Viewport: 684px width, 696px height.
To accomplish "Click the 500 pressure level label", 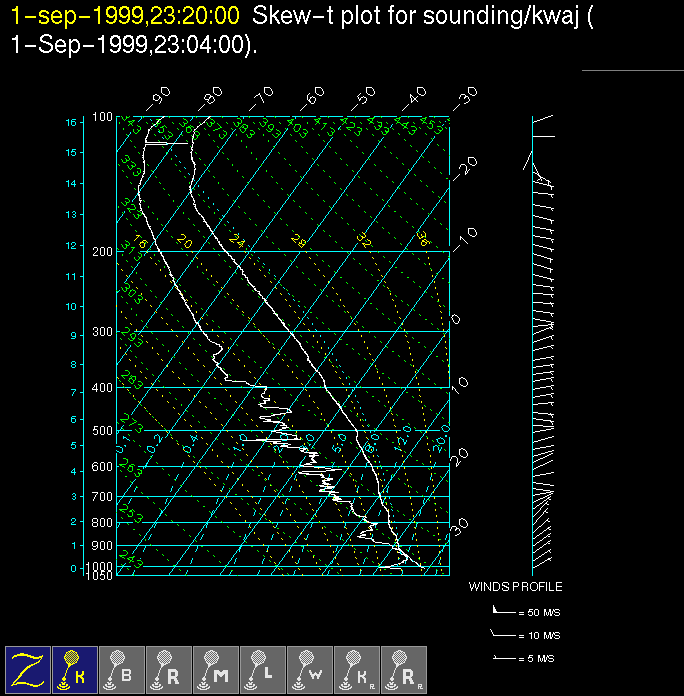I will (x=102, y=431).
